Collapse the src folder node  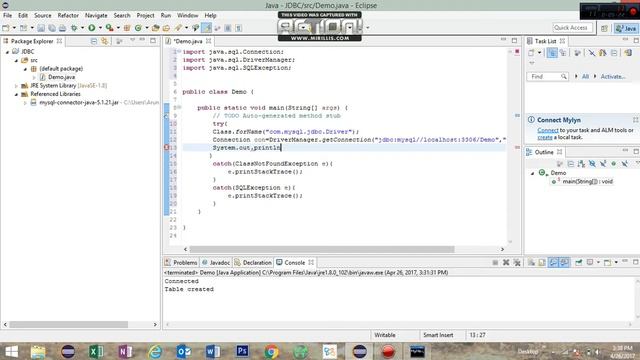(x=16, y=60)
